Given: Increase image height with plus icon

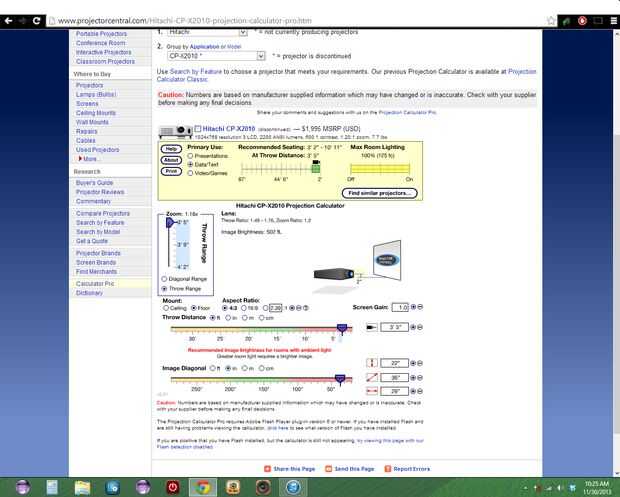Looking at the screenshot, I should (x=413, y=363).
